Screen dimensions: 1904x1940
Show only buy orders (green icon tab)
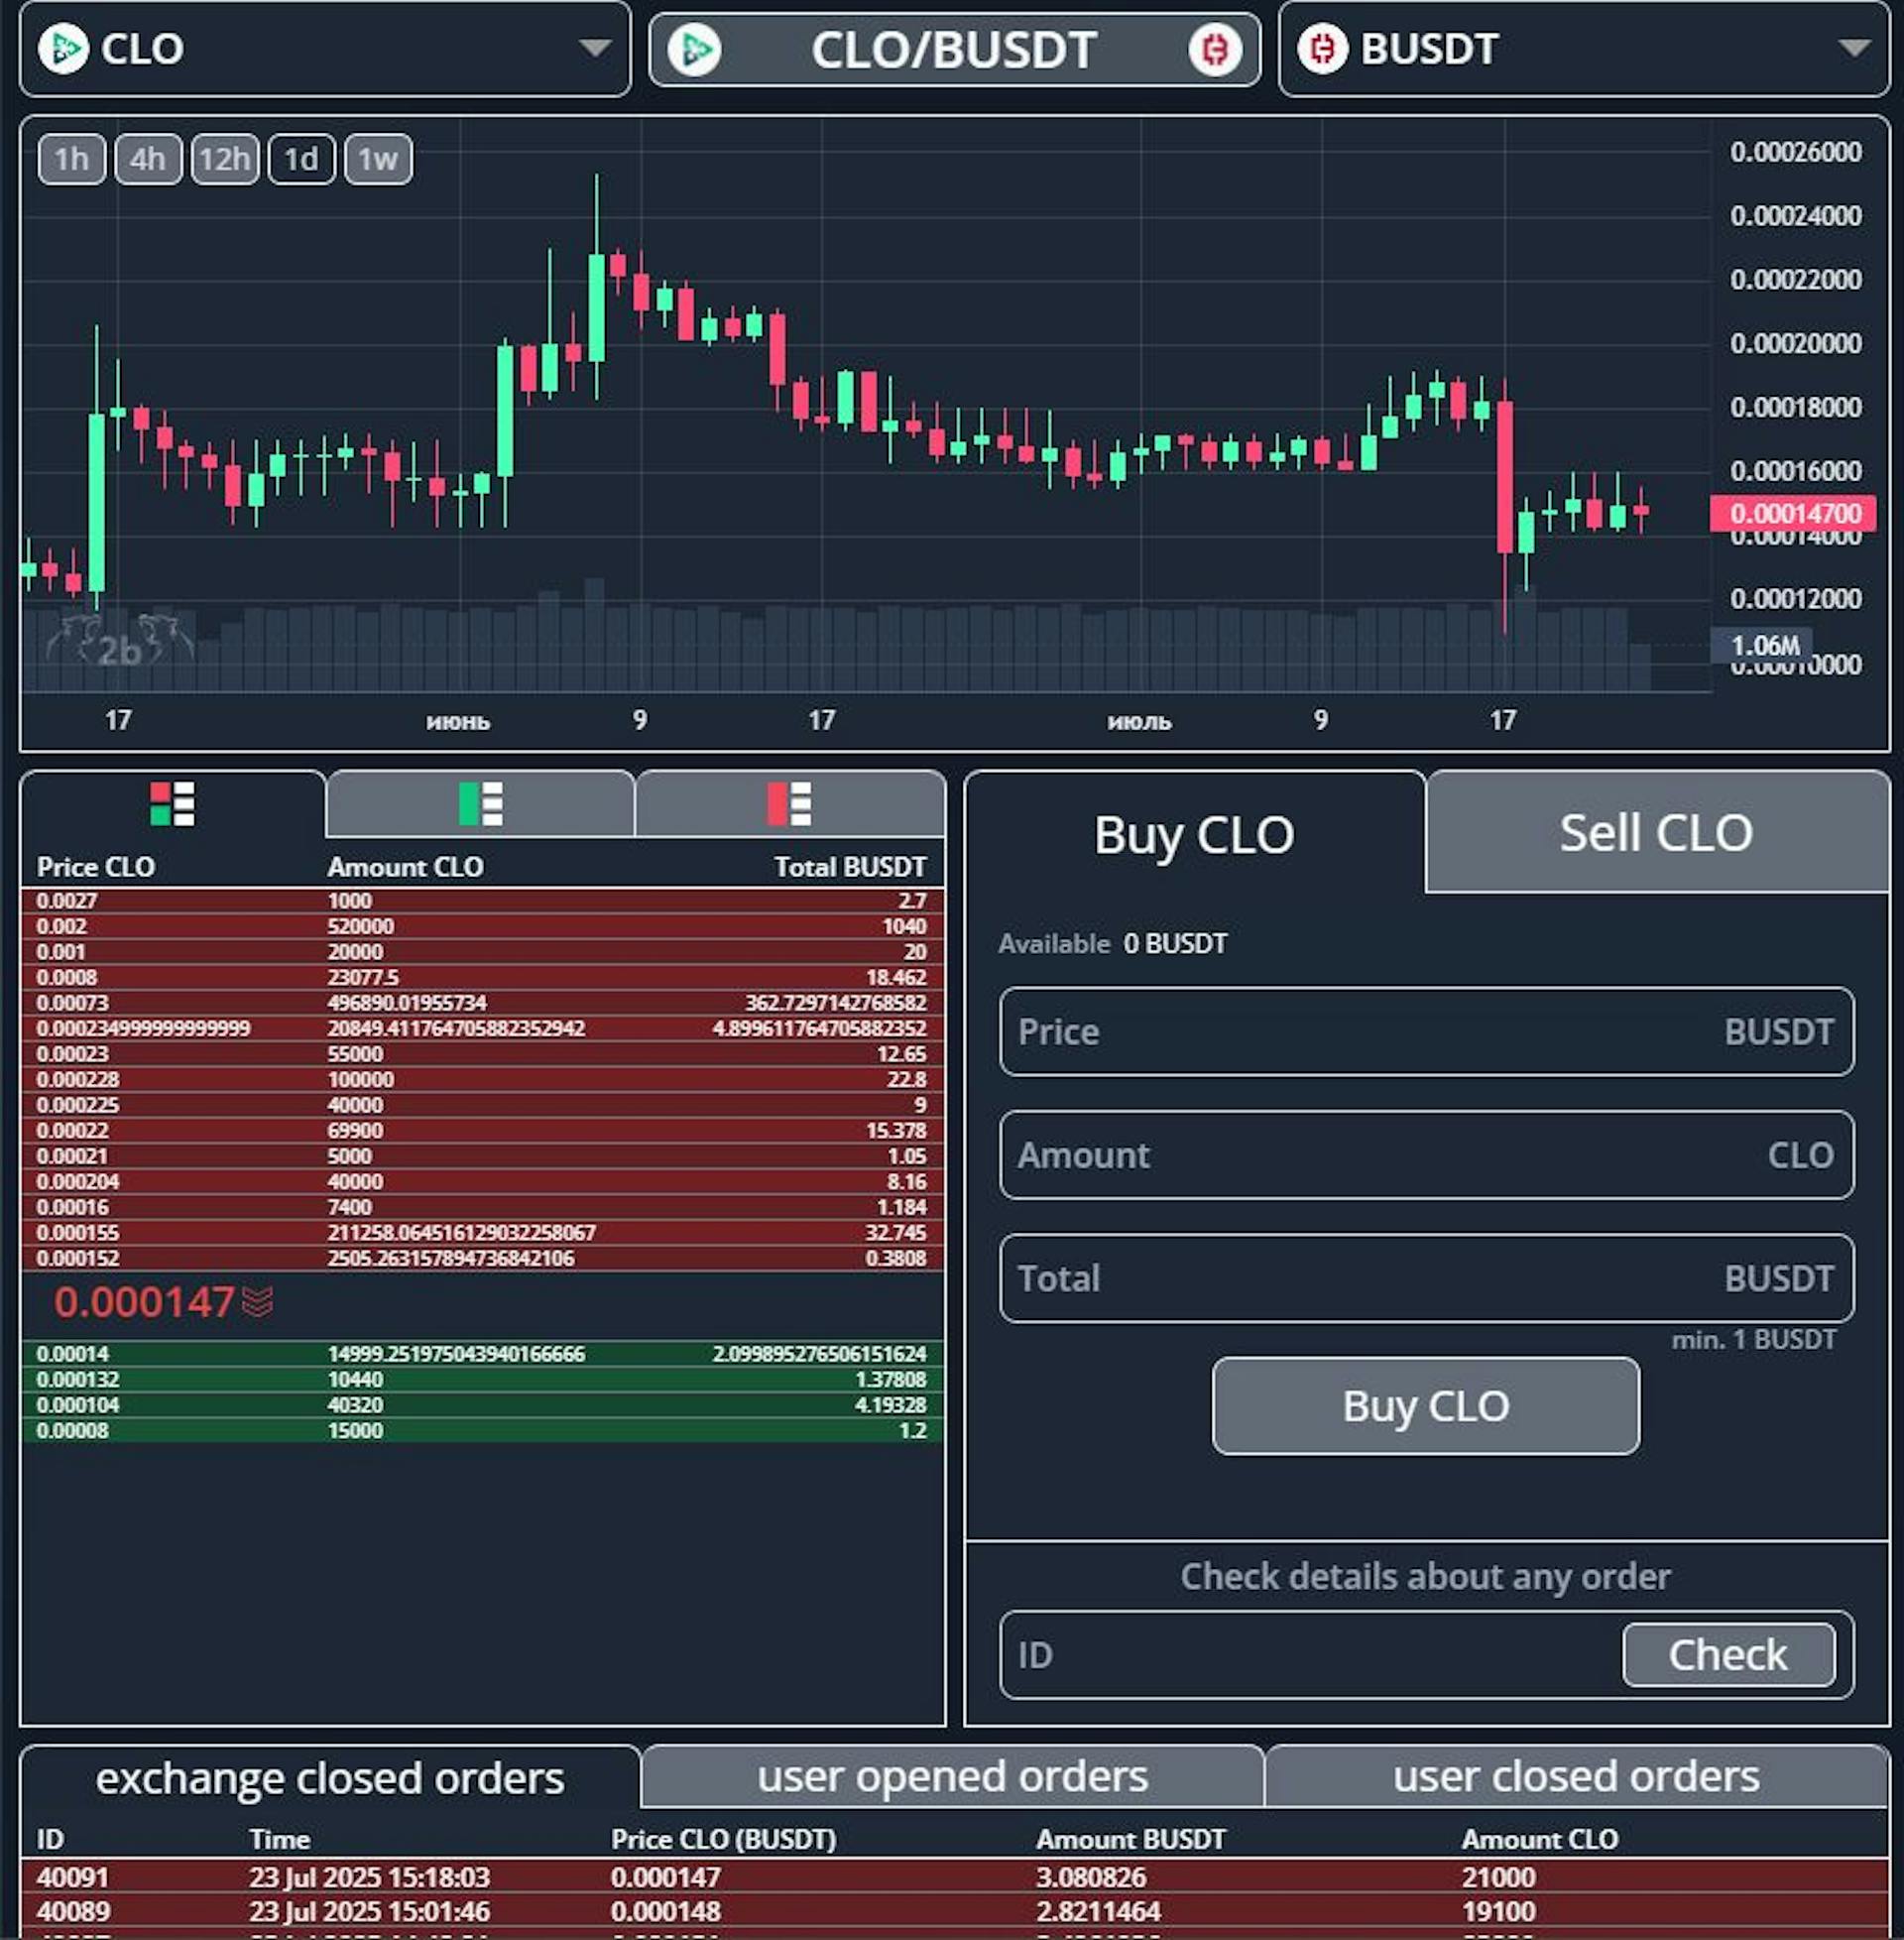[x=480, y=804]
